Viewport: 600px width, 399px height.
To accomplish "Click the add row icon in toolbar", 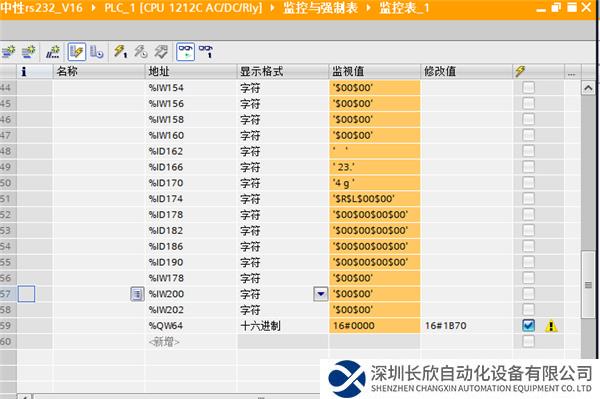I will [28, 52].
